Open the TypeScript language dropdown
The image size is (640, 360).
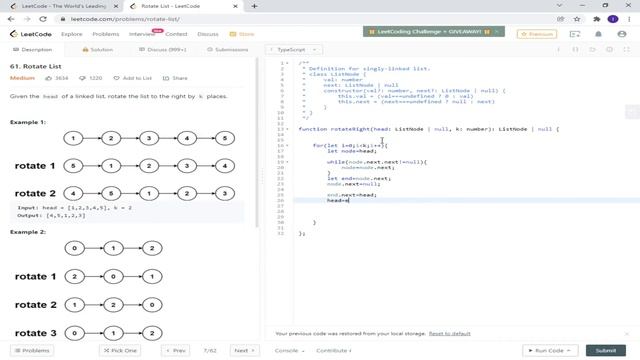point(294,49)
